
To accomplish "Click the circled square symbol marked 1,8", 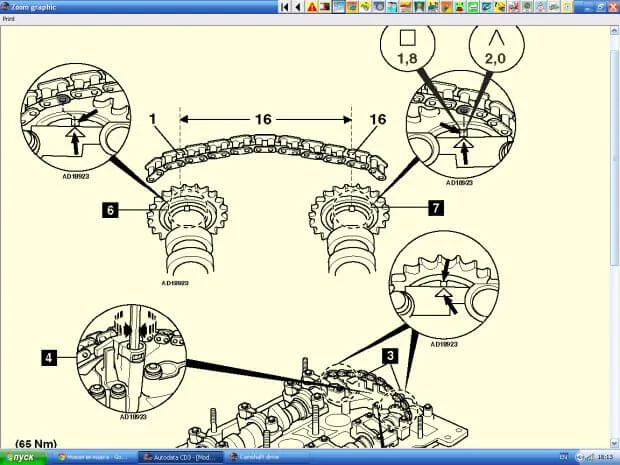I will [x=407, y=42].
